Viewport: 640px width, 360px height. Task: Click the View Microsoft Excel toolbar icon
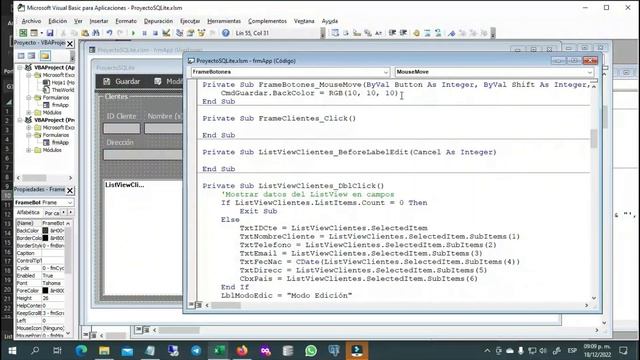click(23, 33)
